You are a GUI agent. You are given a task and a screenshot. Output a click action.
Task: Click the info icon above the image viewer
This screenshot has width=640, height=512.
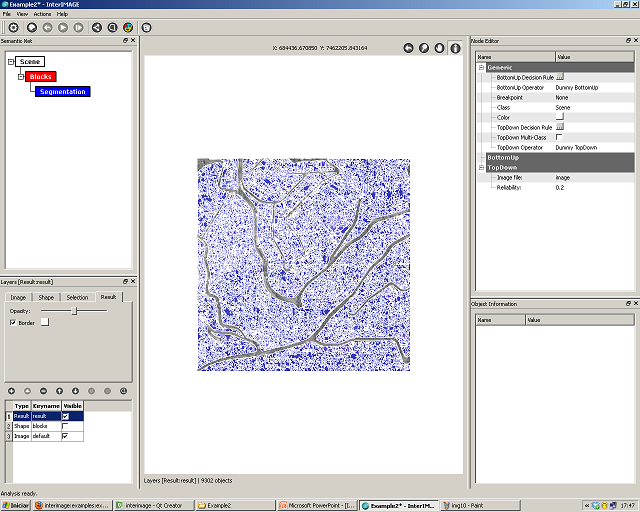pos(455,47)
